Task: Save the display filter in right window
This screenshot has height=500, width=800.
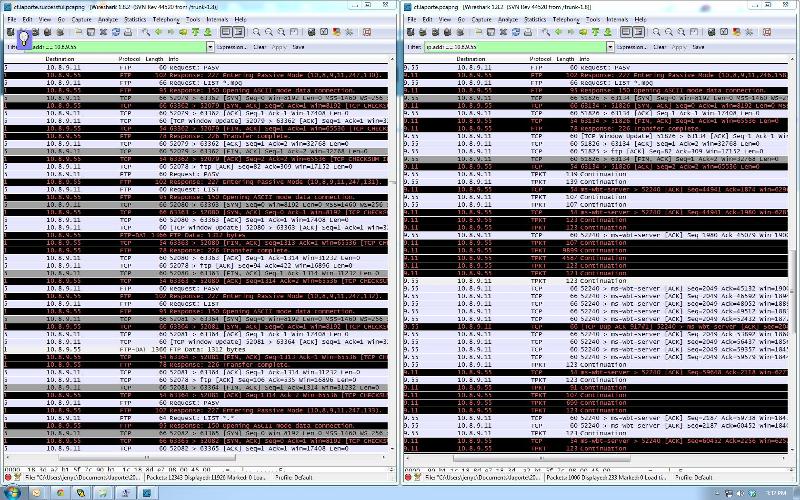Action: click(x=698, y=47)
